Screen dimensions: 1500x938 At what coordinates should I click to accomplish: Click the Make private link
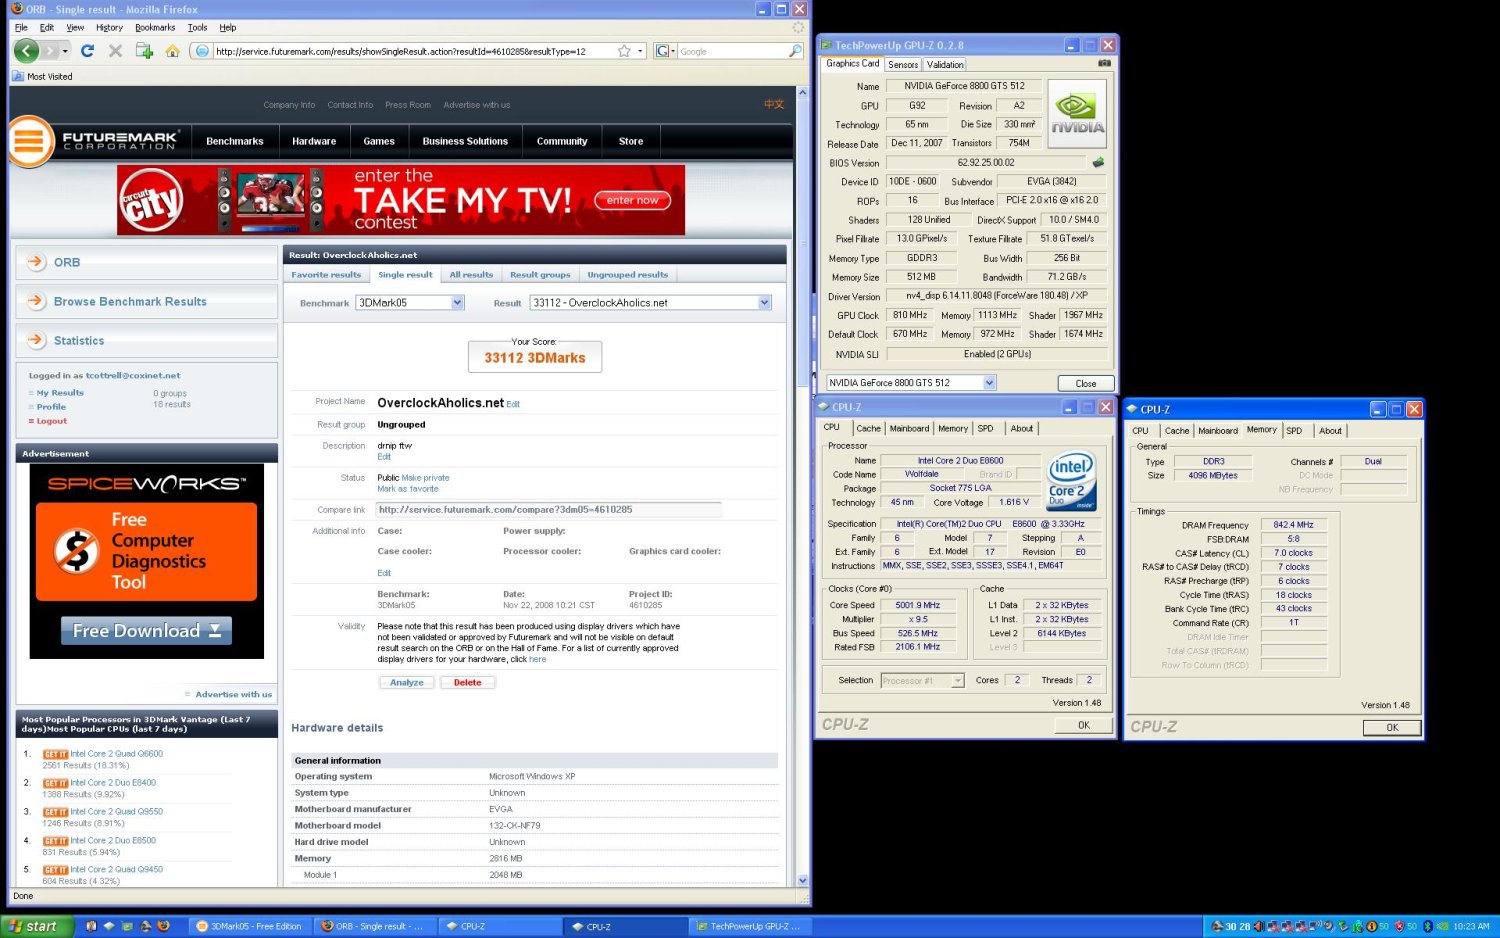pyautogui.click(x=425, y=478)
